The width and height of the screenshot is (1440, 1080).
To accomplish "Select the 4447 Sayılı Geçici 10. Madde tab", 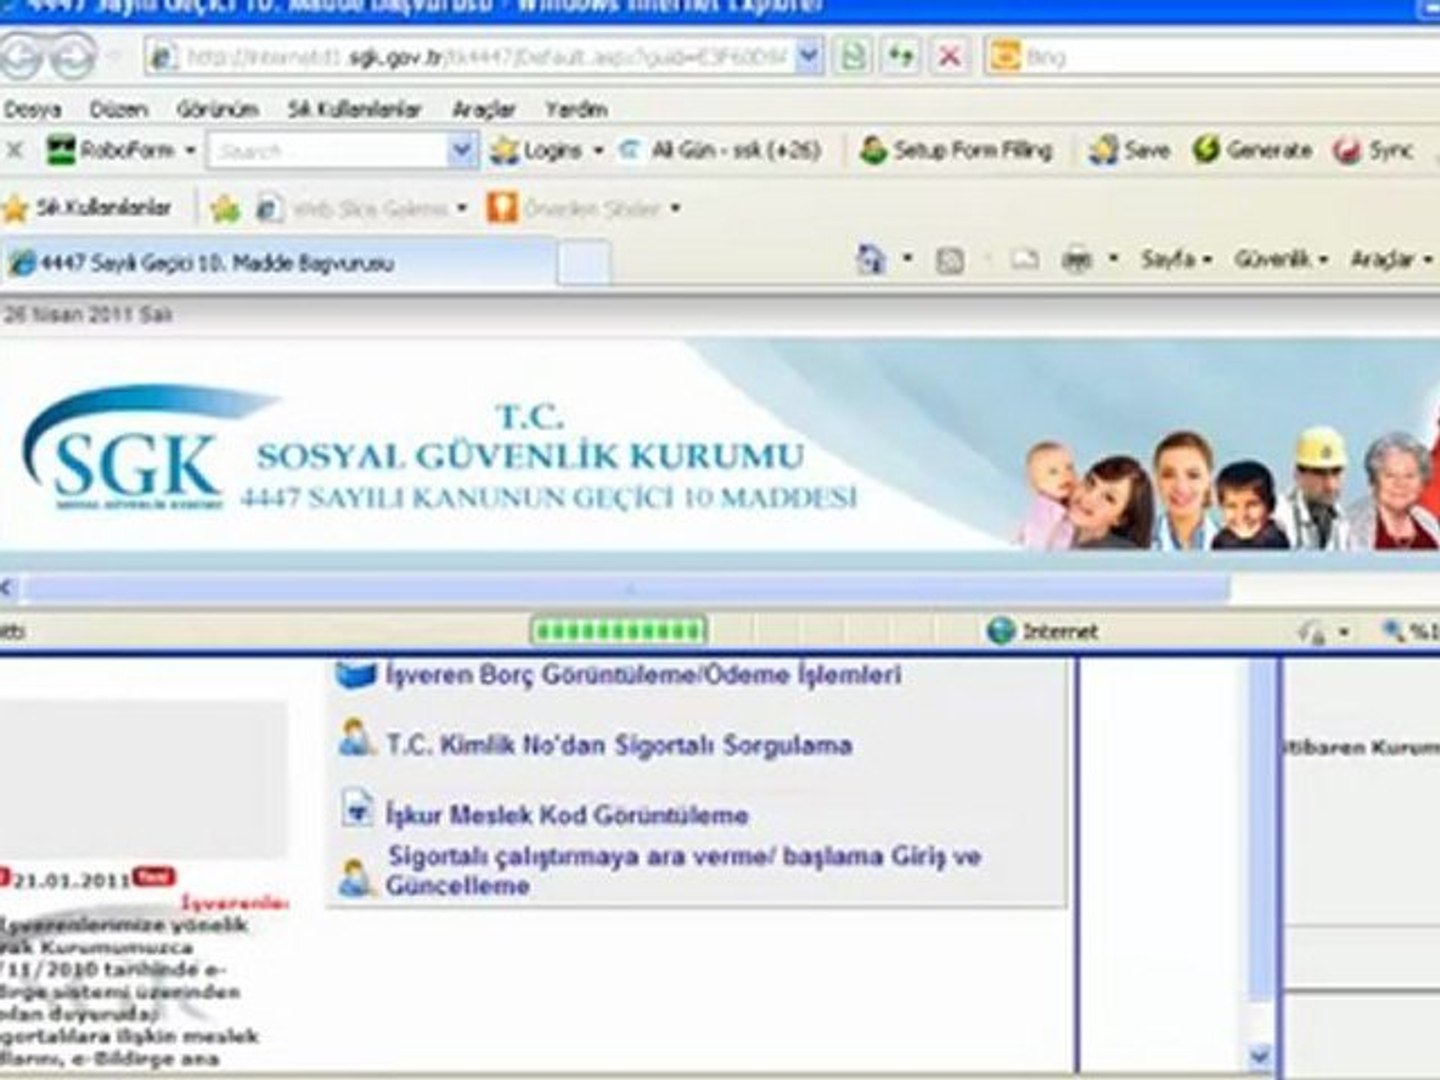I will pos(277,263).
